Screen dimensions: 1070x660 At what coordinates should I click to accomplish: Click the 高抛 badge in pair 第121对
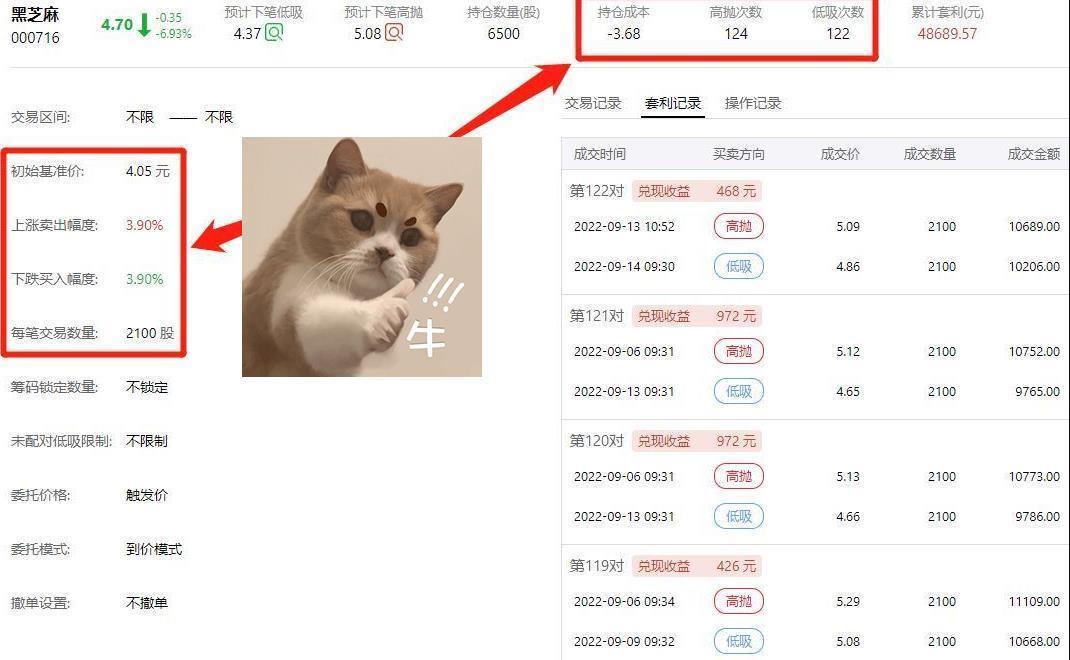[738, 351]
